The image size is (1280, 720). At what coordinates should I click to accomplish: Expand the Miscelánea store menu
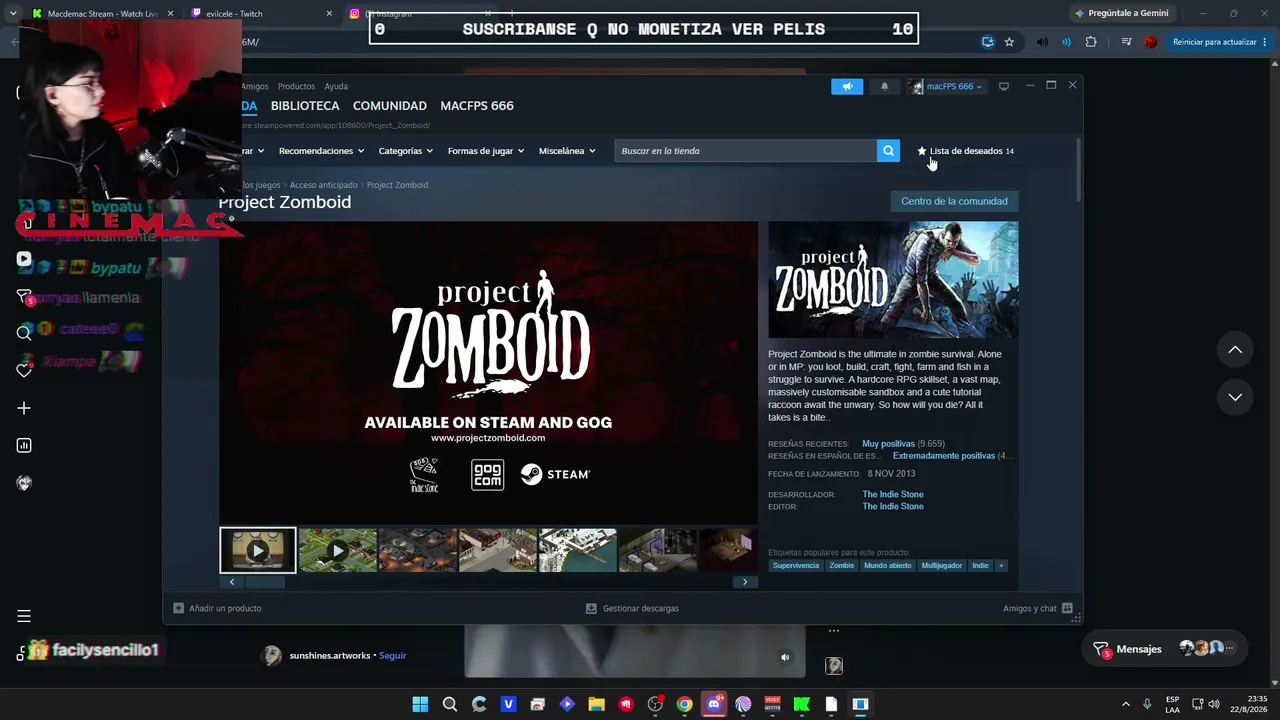[x=567, y=151]
